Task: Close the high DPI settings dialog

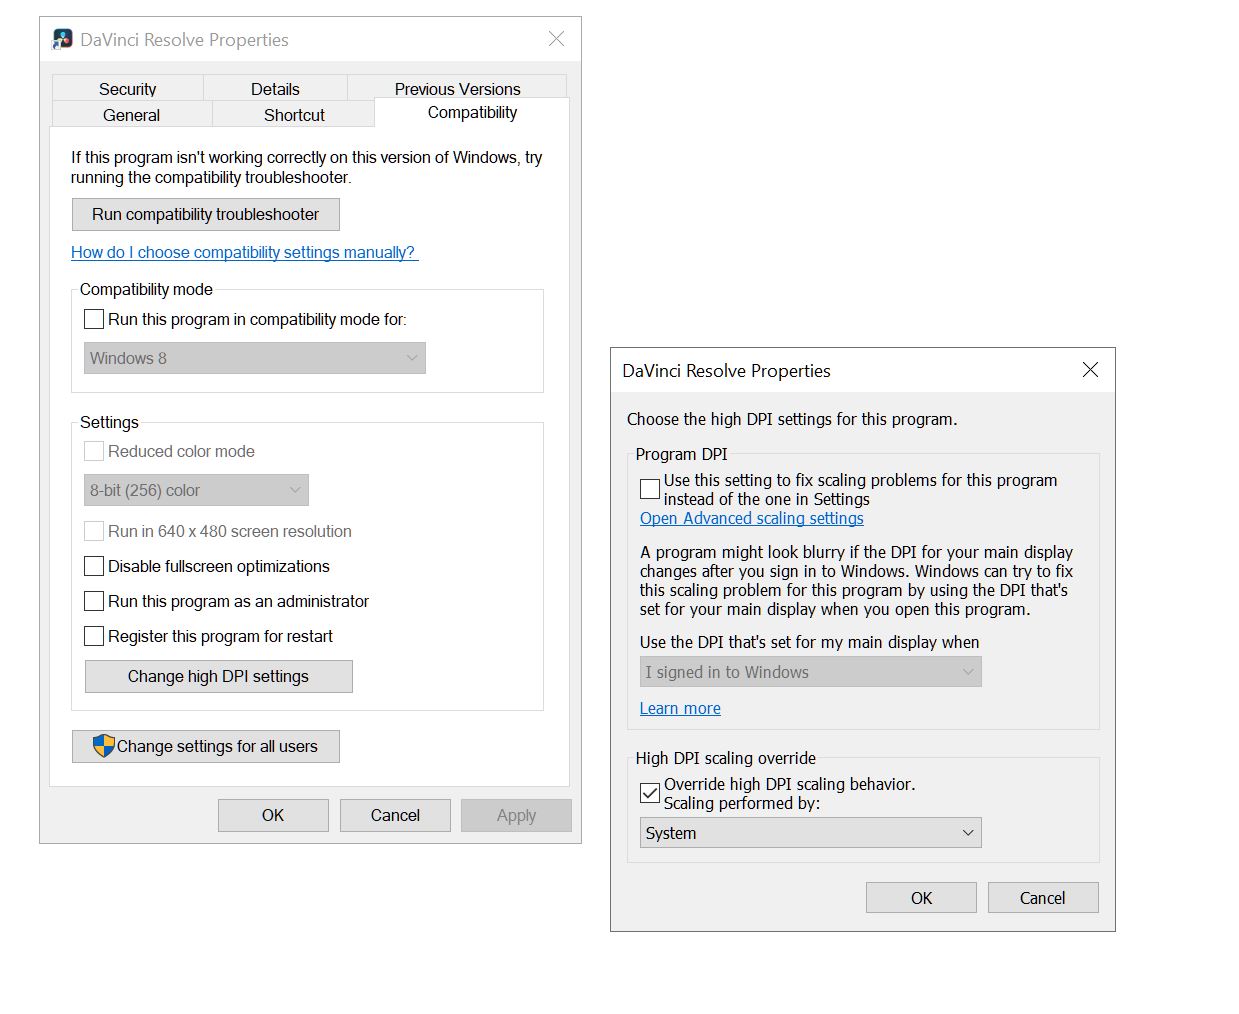Action: pos(1090,370)
